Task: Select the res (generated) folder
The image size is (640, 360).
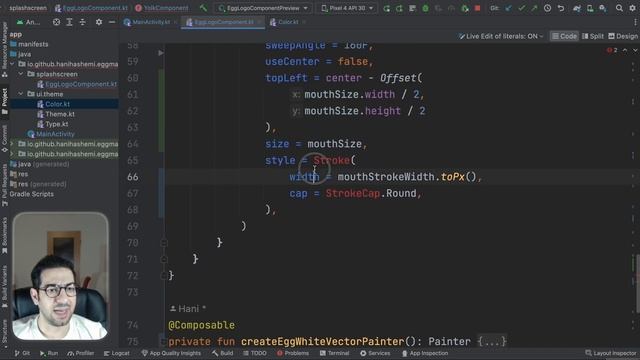Action: tap(38, 184)
